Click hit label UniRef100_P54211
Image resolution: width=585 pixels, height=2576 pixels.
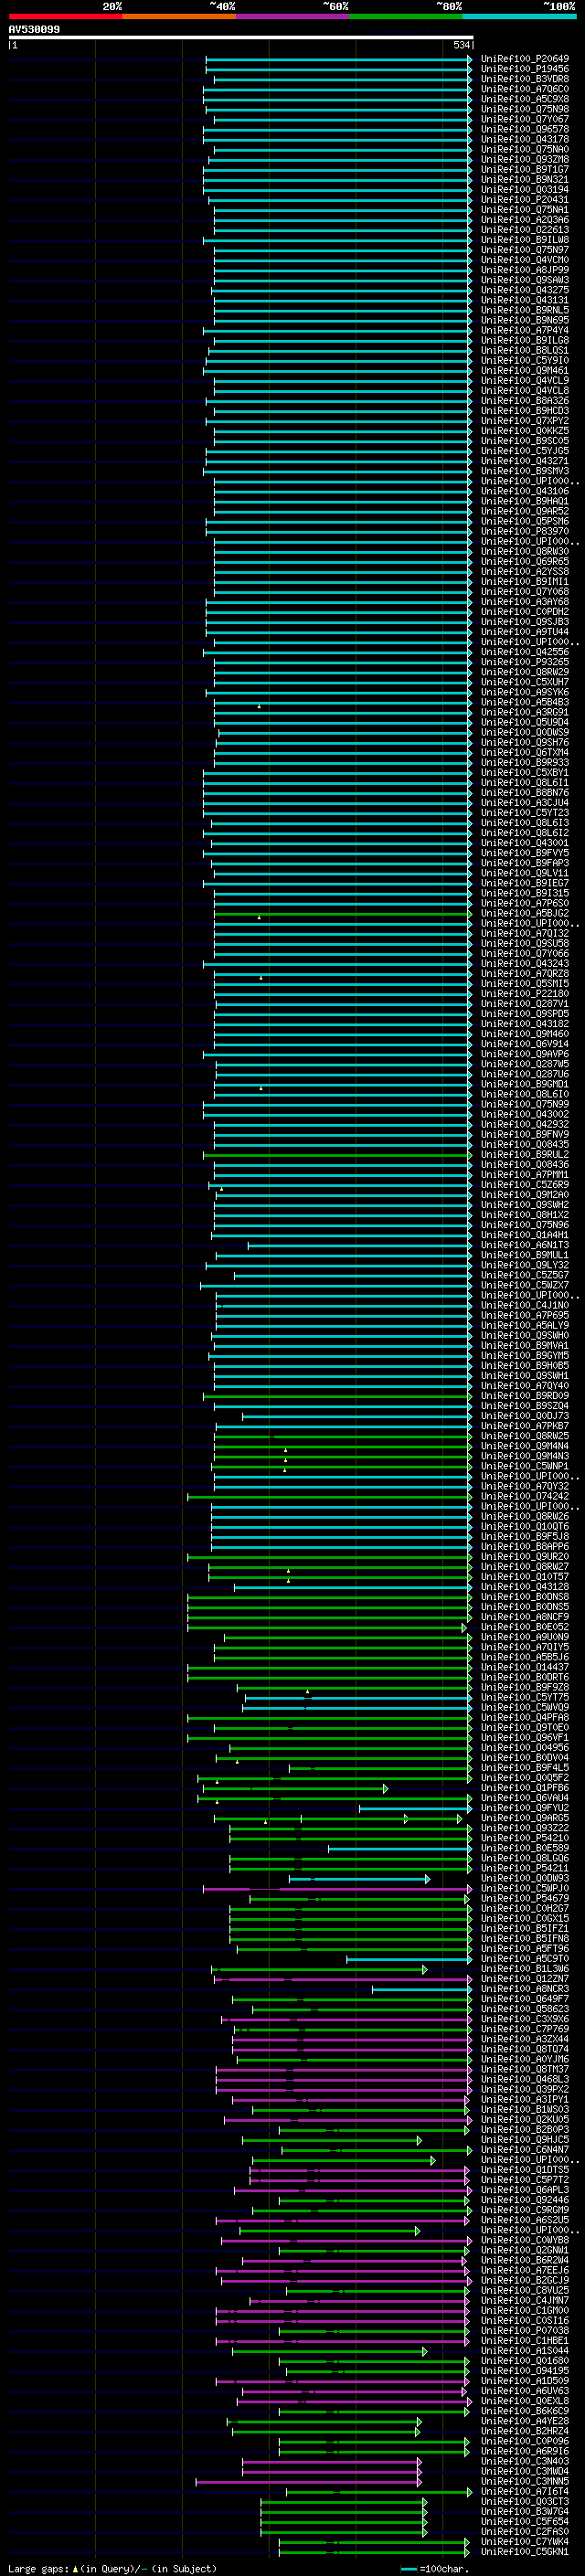(x=525, y=1868)
